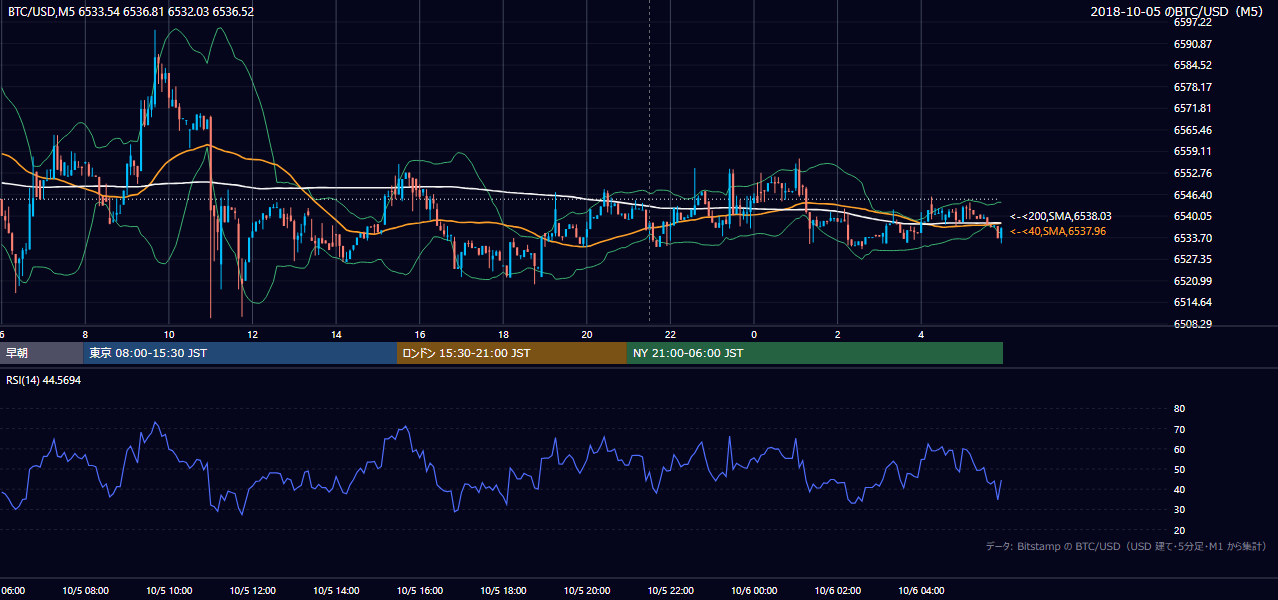
Task: Select the NY 21:00-06:00 JST session bar
Action: pos(815,353)
